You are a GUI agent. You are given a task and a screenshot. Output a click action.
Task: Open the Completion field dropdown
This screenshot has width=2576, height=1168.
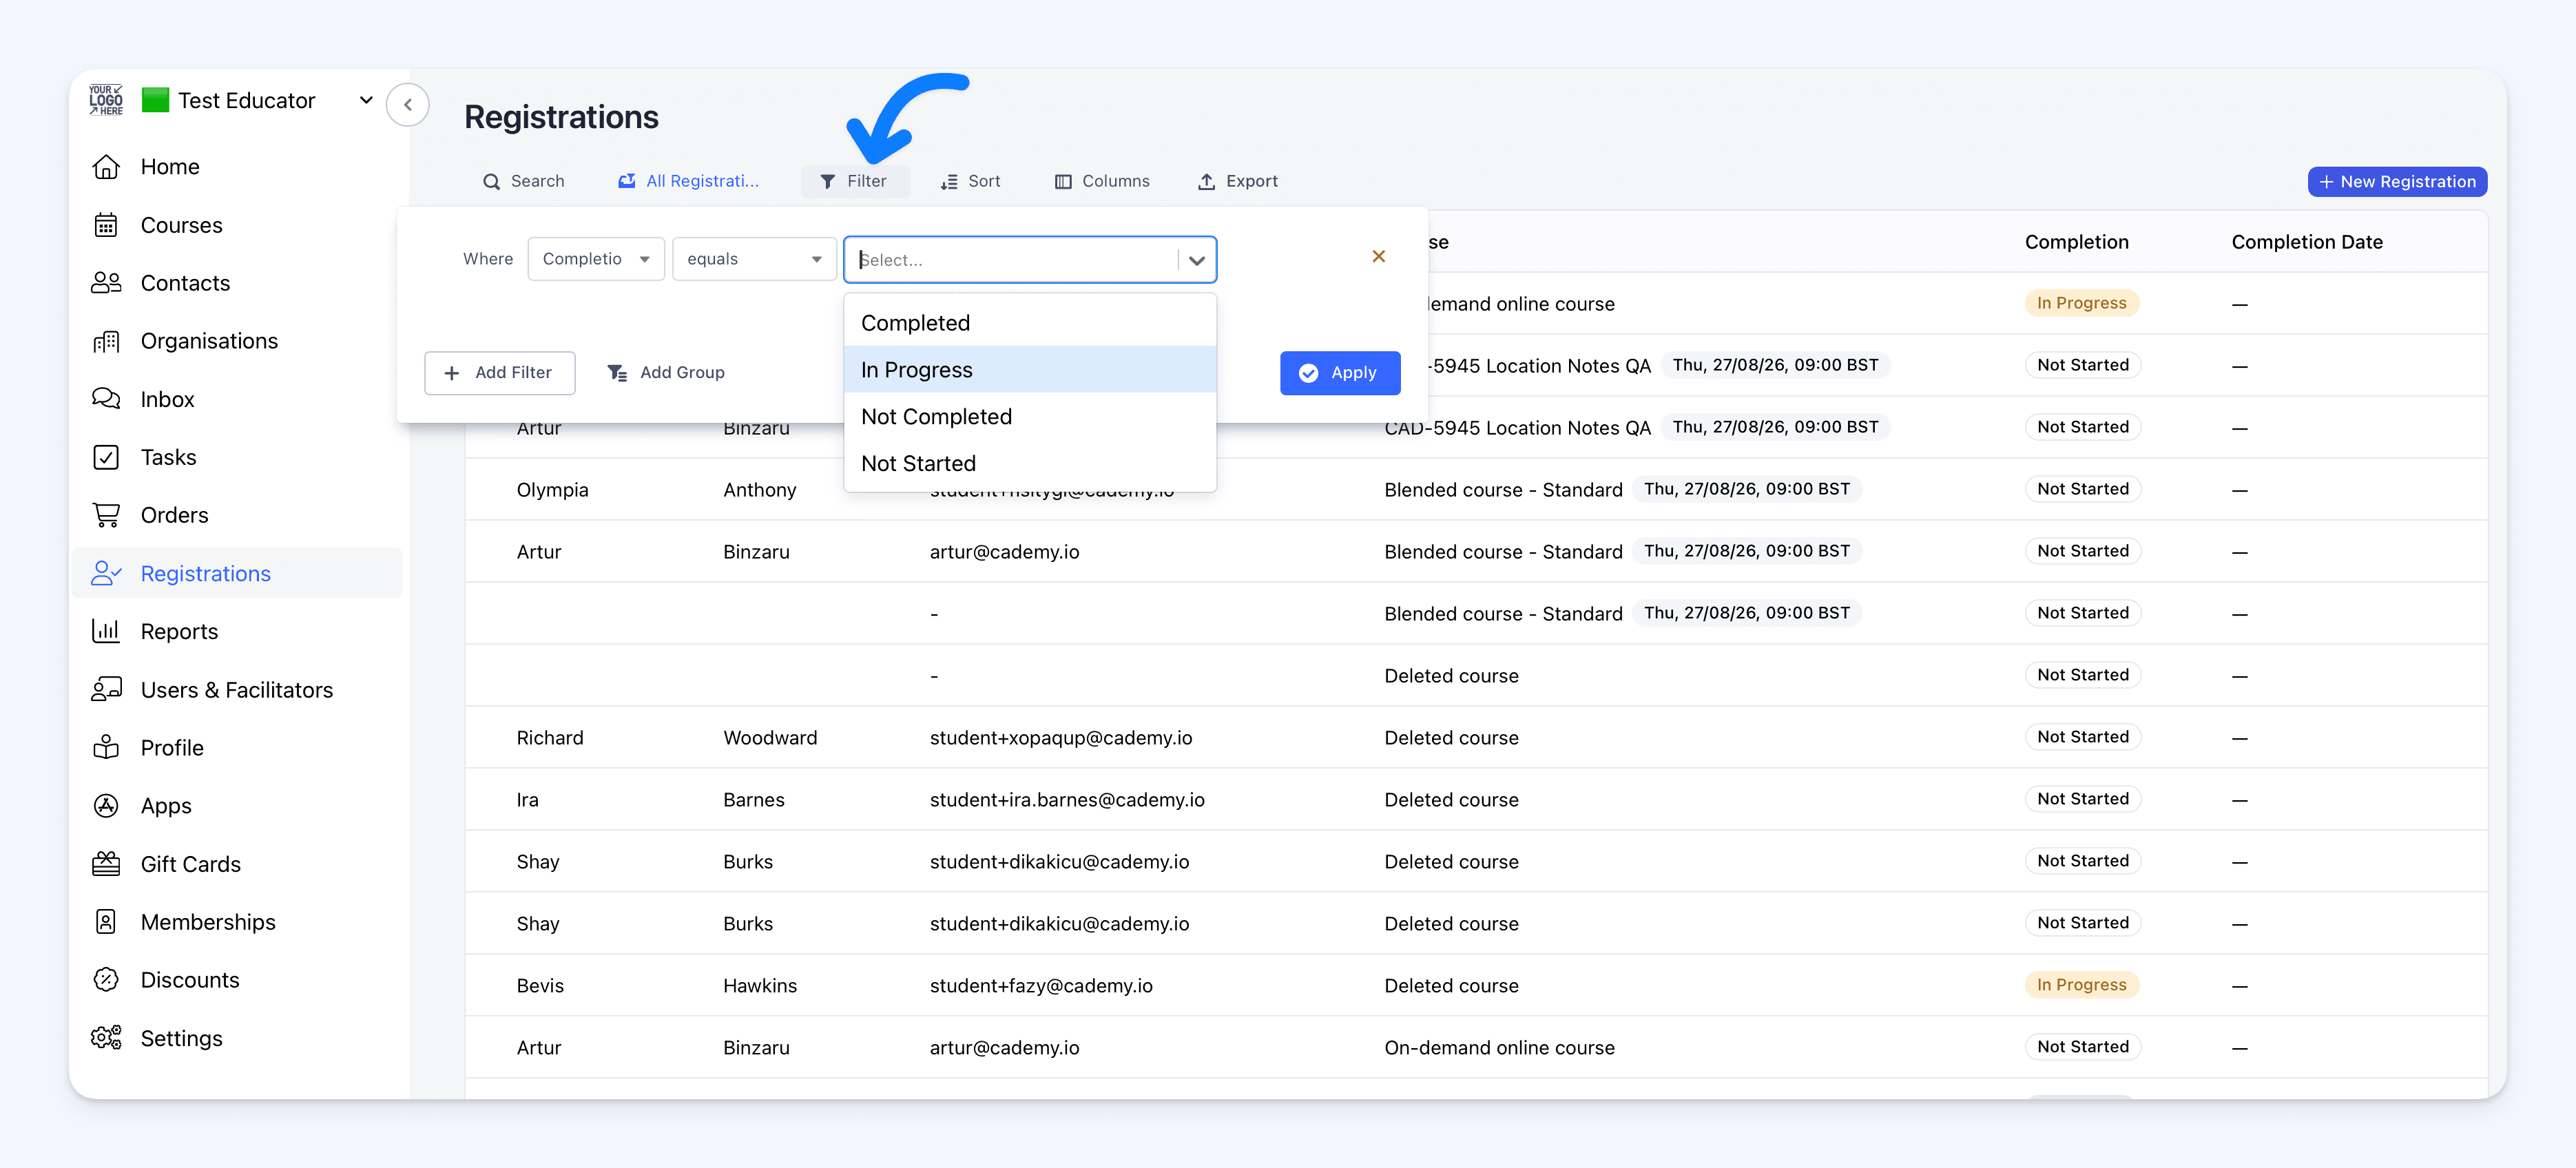(x=596, y=259)
